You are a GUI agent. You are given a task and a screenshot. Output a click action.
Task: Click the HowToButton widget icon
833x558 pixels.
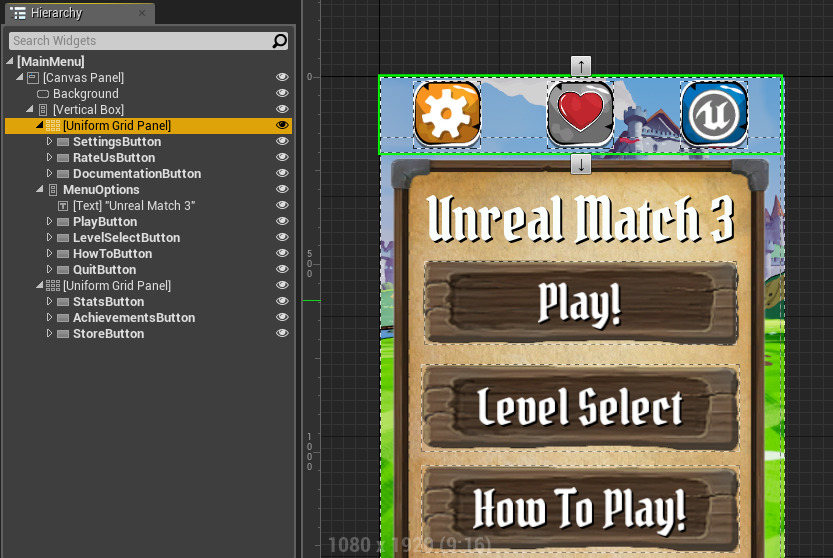[x=63, y=253]
